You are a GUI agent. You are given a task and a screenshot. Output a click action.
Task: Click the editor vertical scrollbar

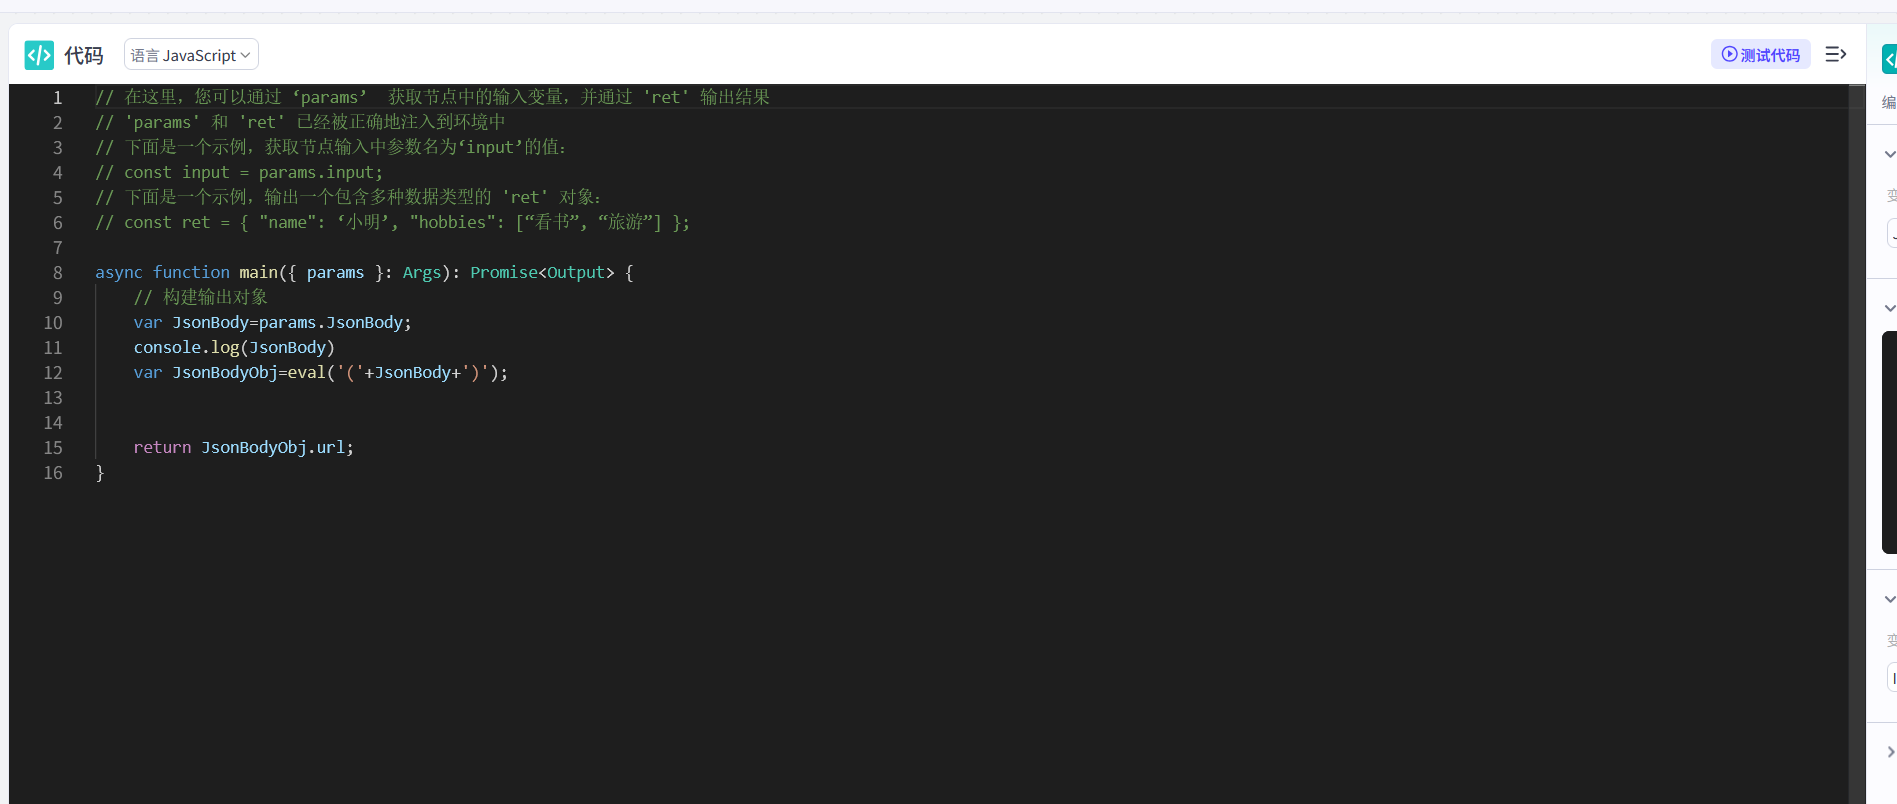(x=1857, y=444)
